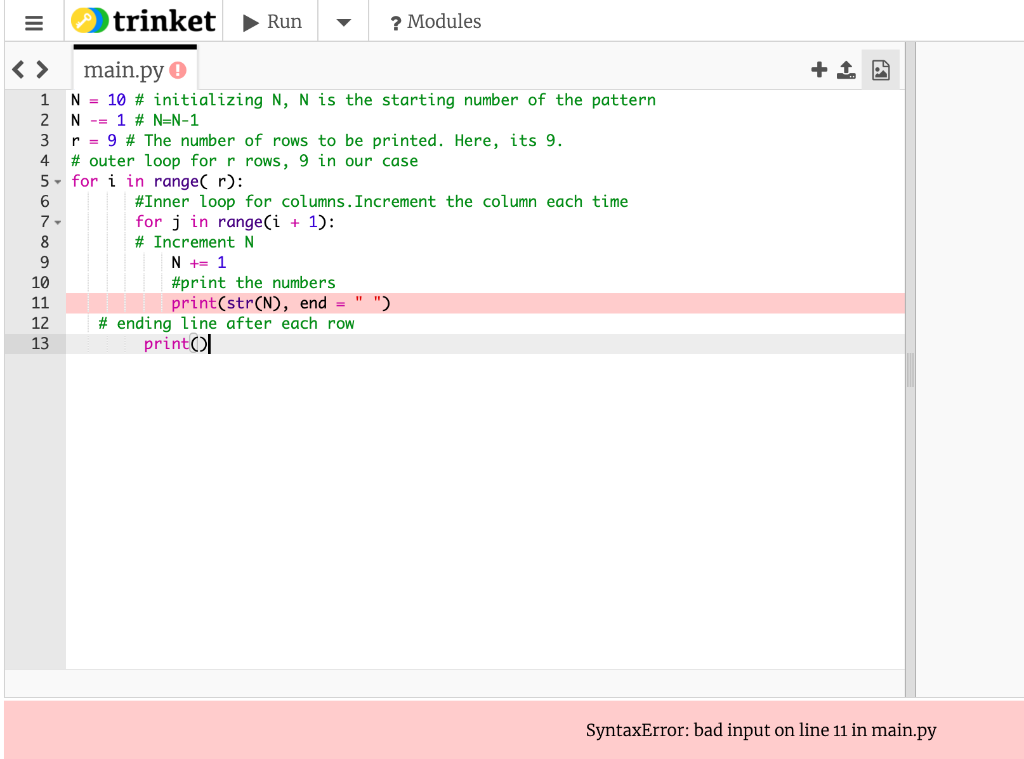Viewport: 1024px width, 759px height.
Task: Upload a file to the trinket
Action: coord(846,70)
